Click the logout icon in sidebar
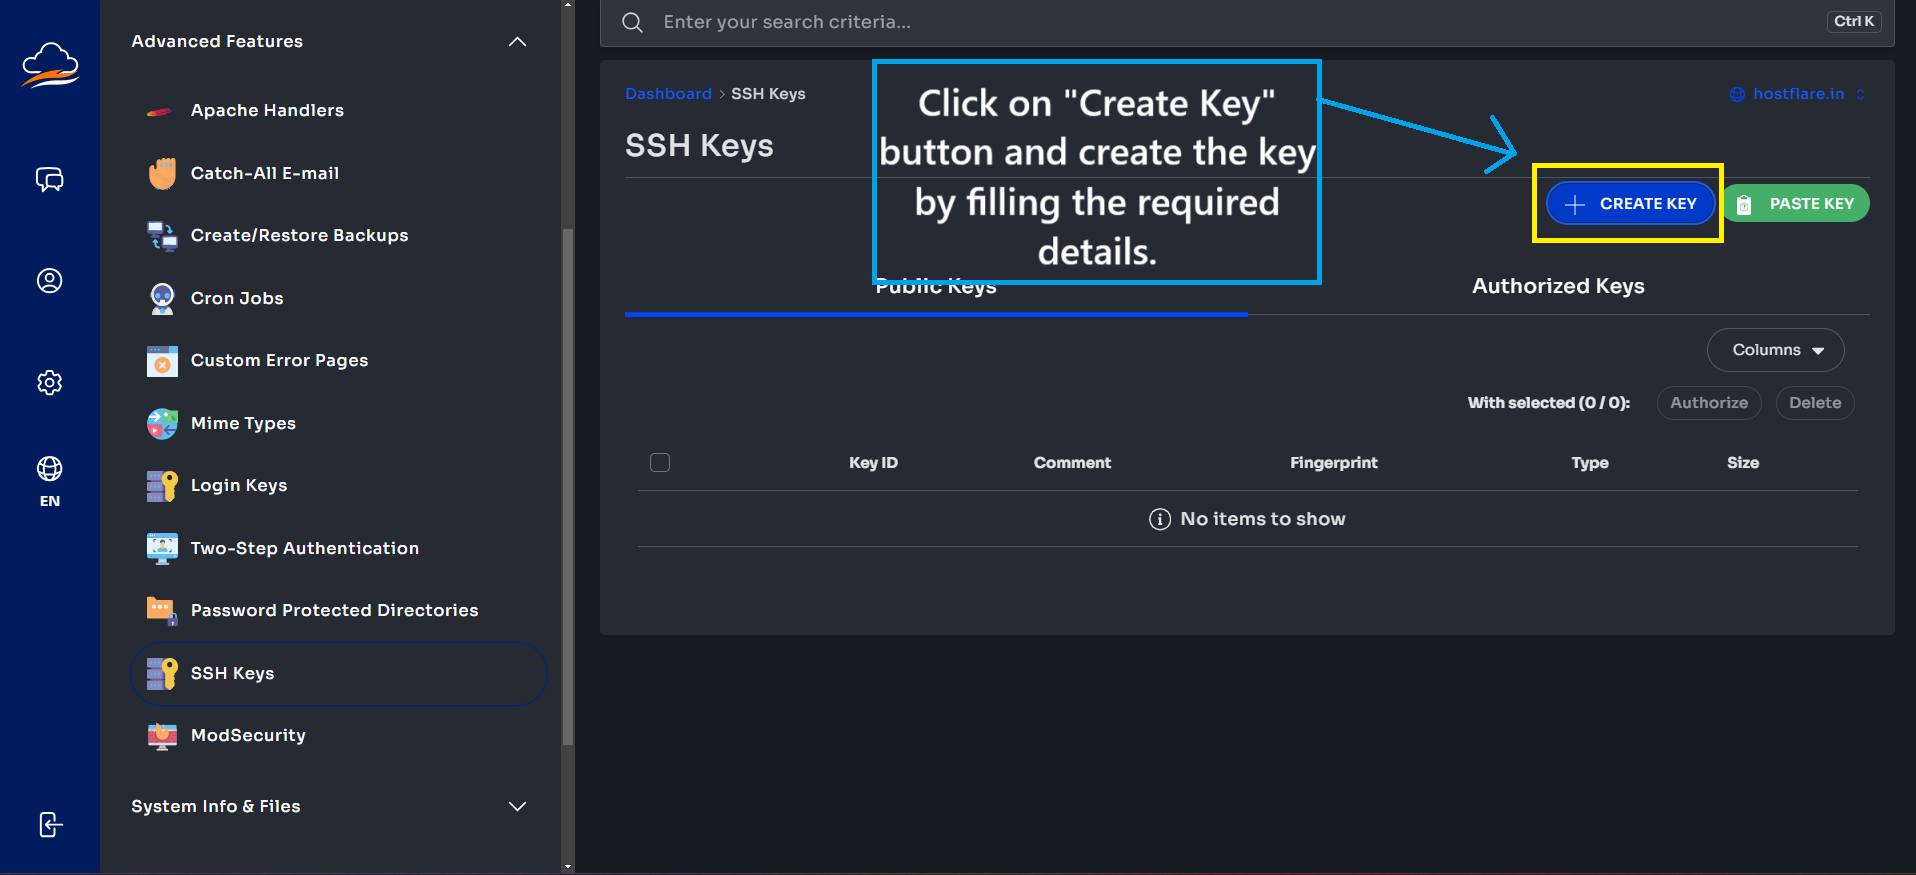 (50, 825)
